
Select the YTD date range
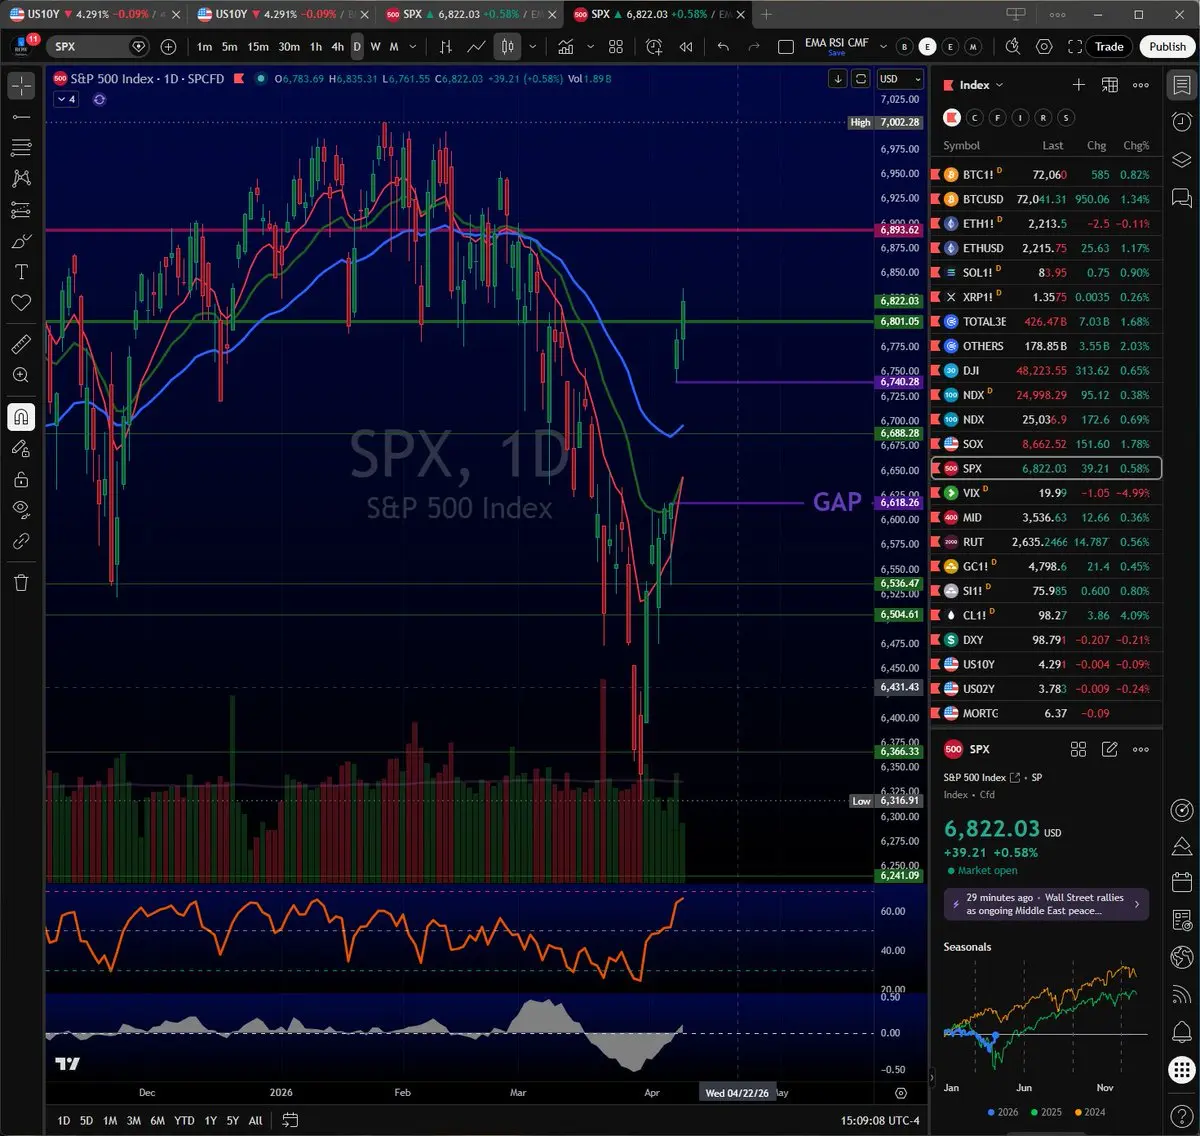(184, 1121)
